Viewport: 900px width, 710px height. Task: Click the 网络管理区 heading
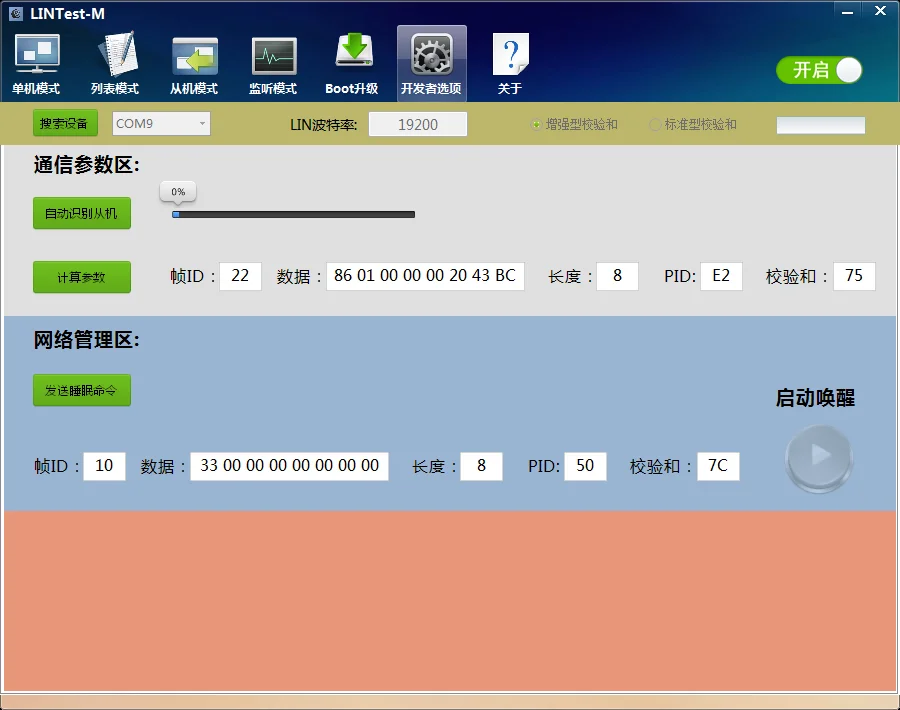(87, 340)
